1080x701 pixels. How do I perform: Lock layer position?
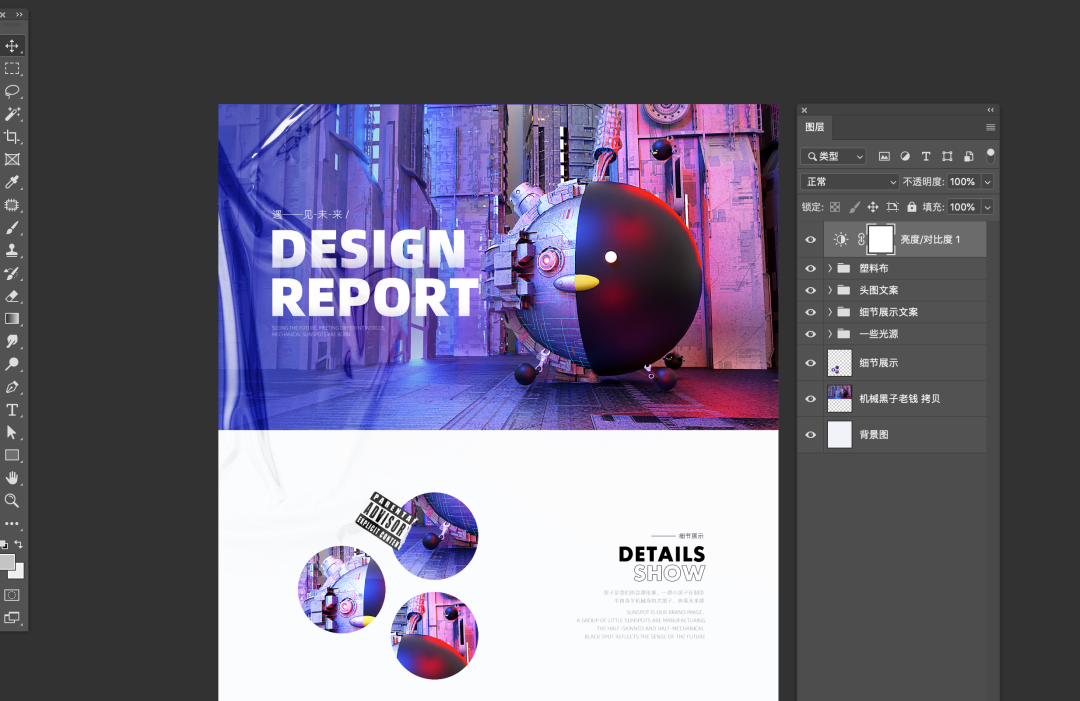[873, 207]
